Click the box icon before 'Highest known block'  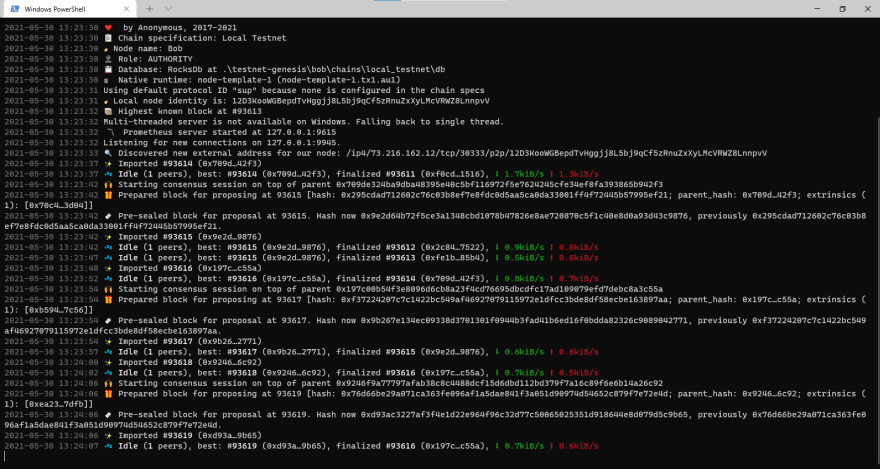108,112
